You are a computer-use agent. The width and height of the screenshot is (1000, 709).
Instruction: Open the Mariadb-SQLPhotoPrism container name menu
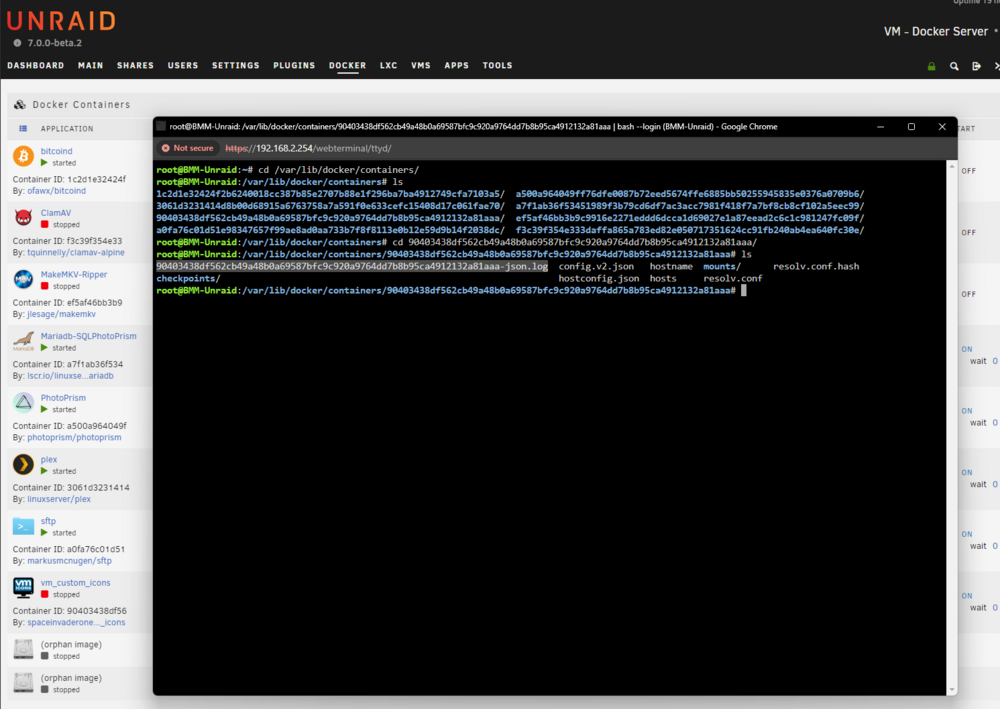click(x=89, y=336)
